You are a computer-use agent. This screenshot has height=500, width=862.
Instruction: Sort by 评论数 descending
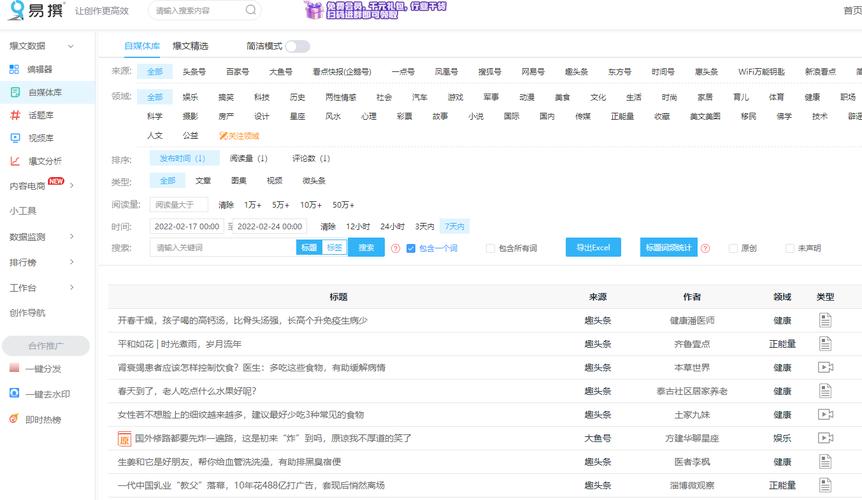click(x=311, y=158)
